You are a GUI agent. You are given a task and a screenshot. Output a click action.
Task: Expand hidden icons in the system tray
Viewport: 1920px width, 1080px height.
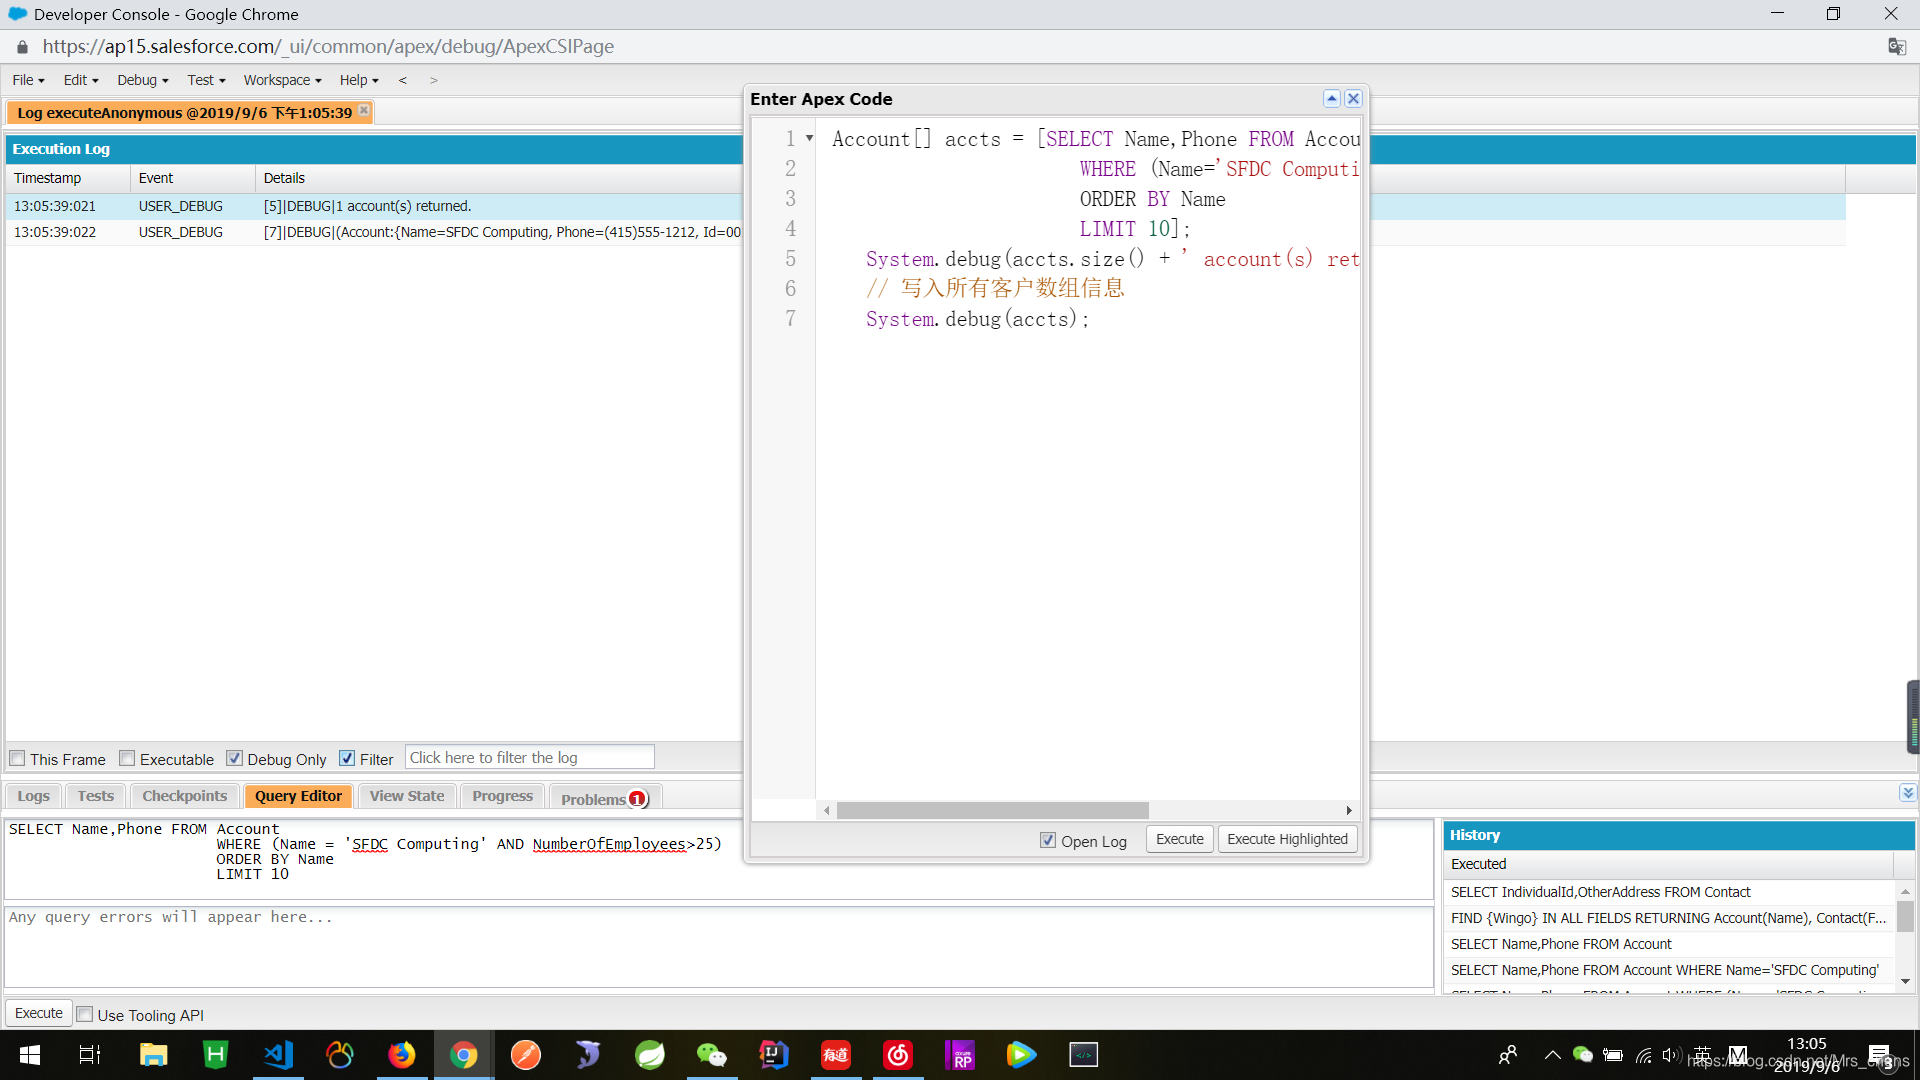coord(1552,1054)
